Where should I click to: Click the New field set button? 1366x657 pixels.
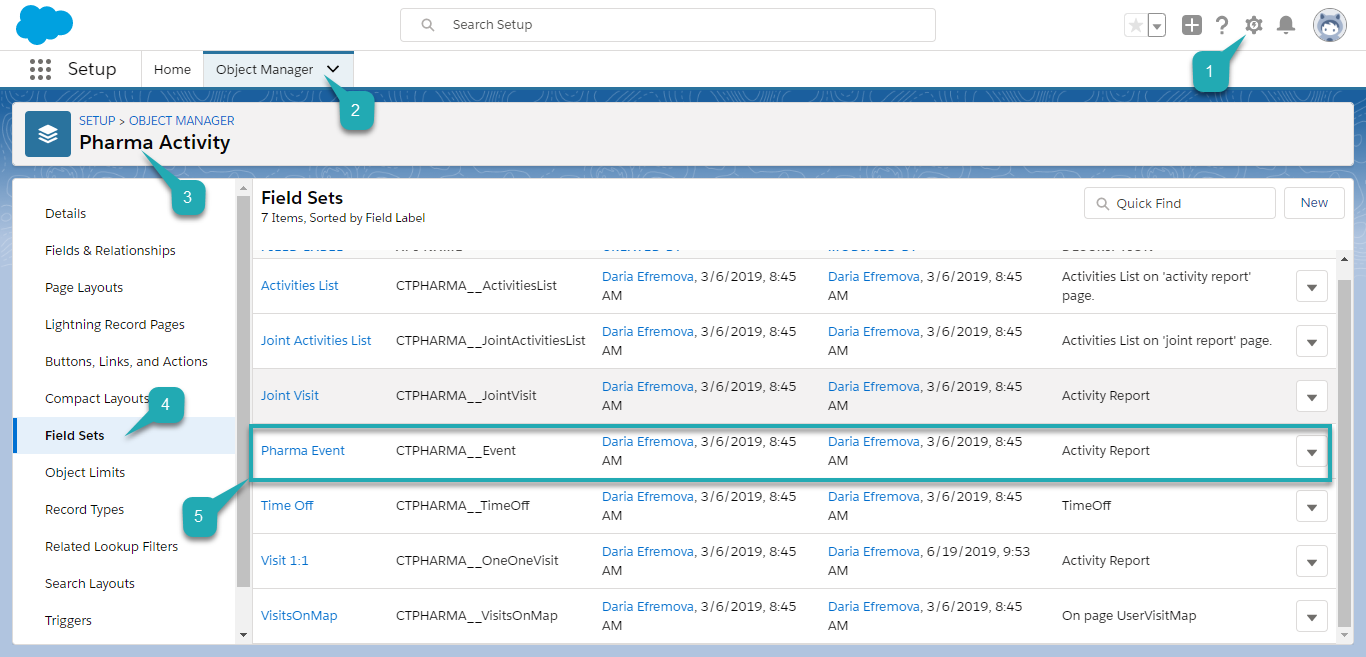(x=1314, y=203)
